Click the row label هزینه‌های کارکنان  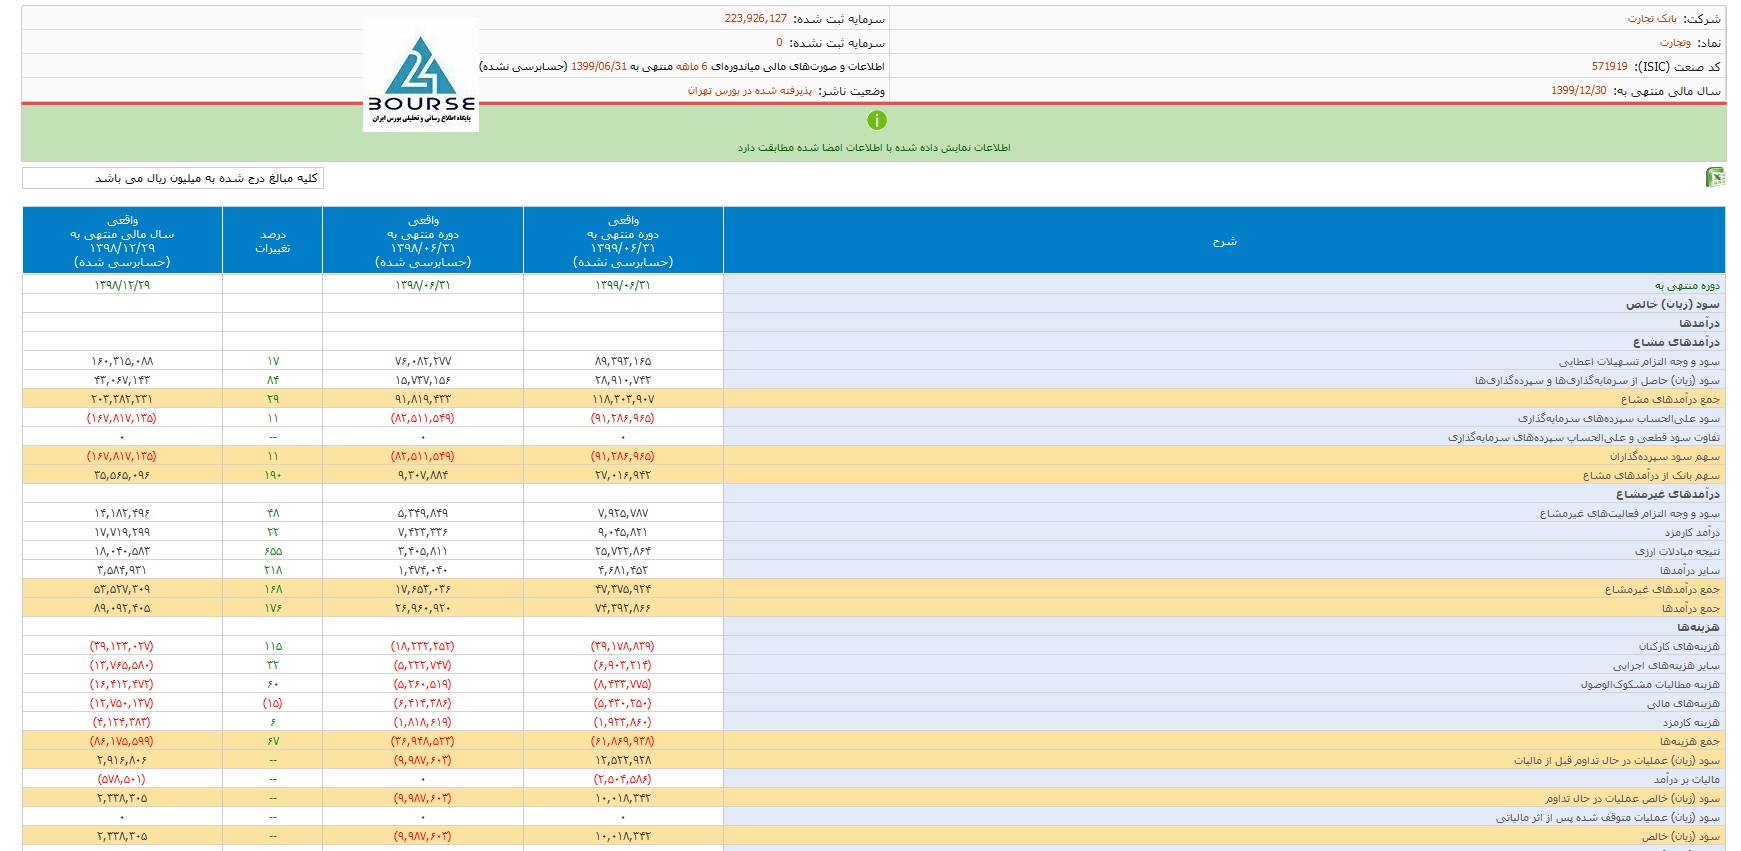click(x=1679, y=646)
